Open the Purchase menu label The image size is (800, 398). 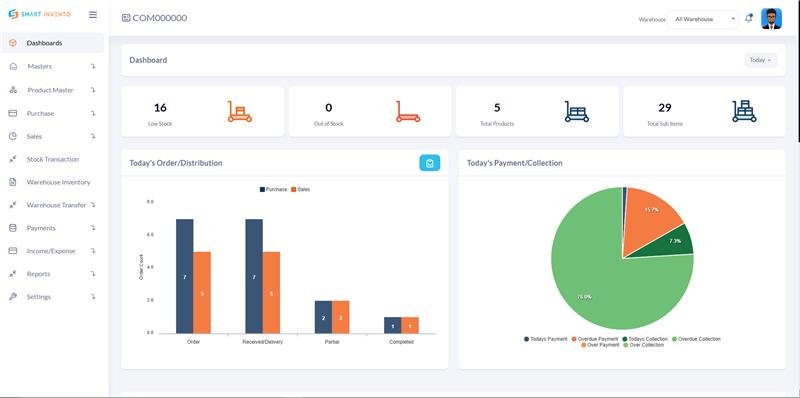click(40, 113)
